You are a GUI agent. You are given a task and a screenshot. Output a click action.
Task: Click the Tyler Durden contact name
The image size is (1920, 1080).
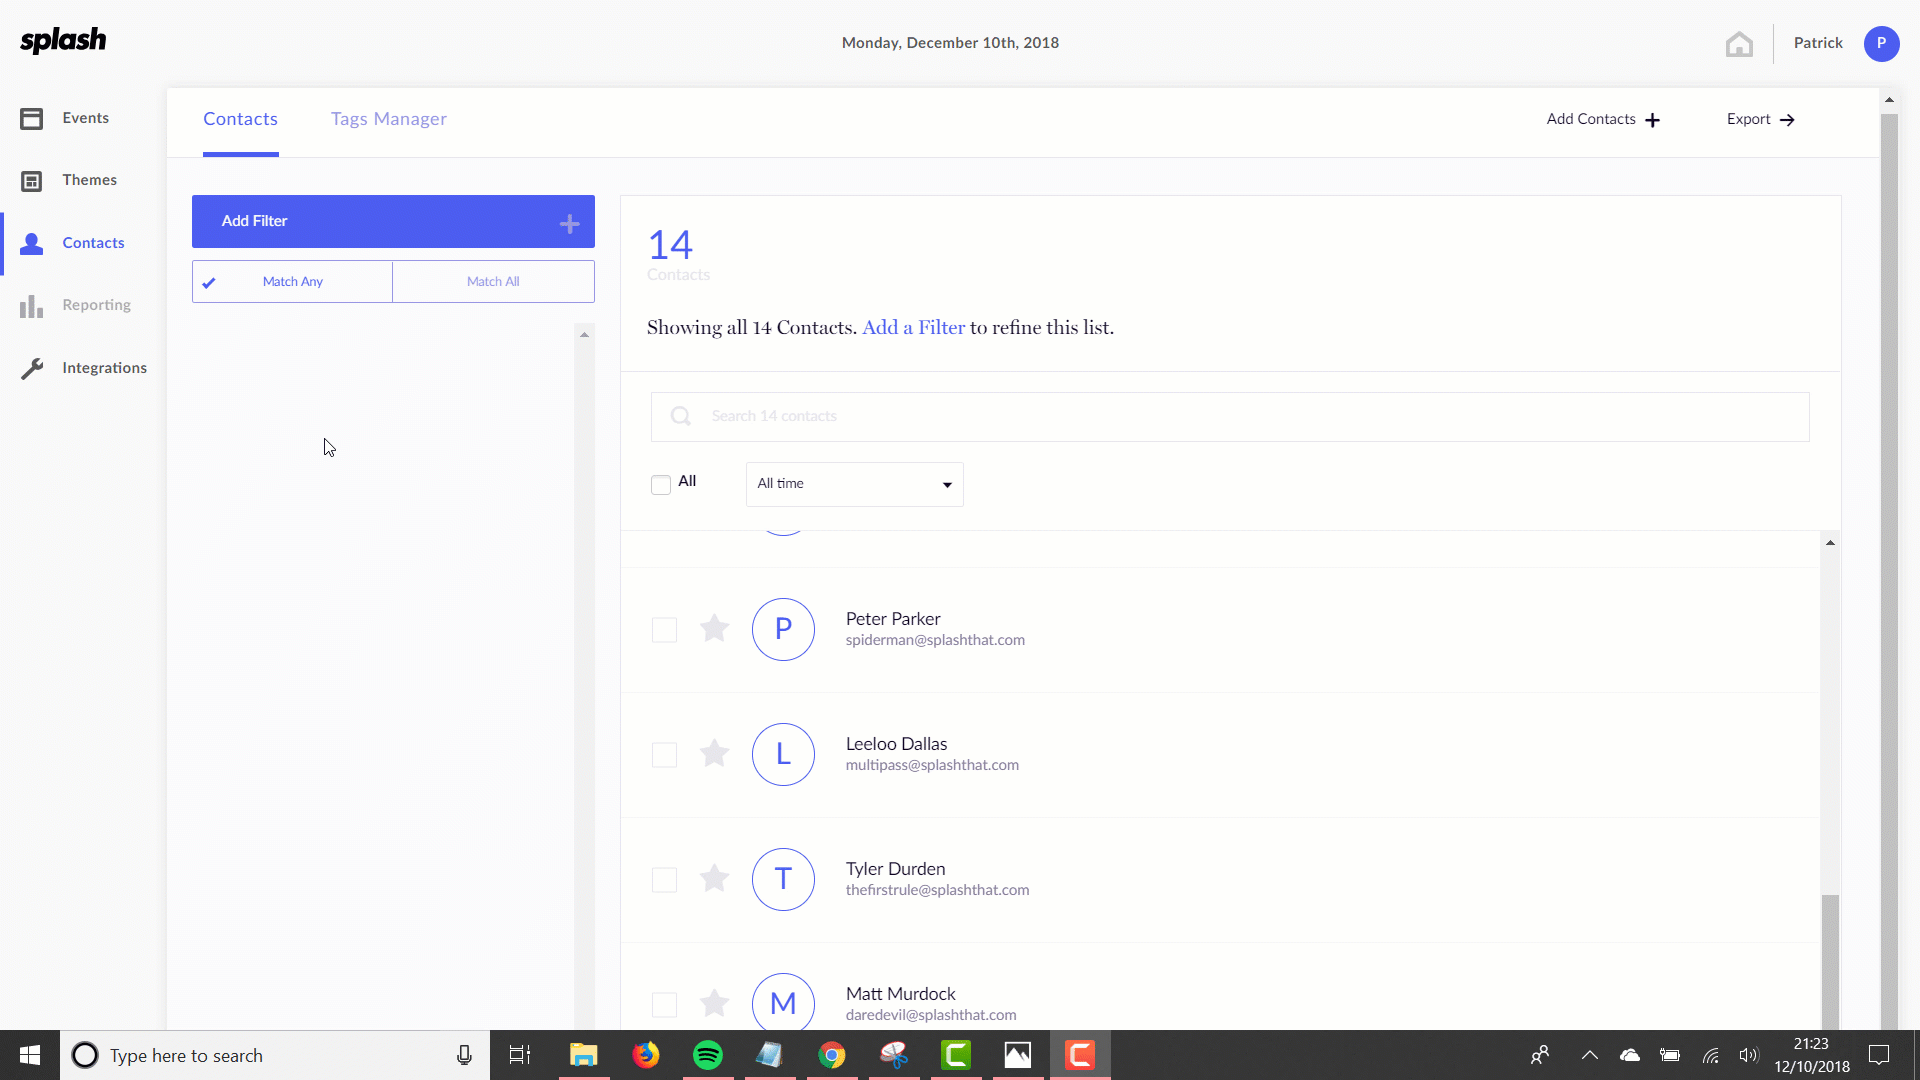tap(895, 869)
